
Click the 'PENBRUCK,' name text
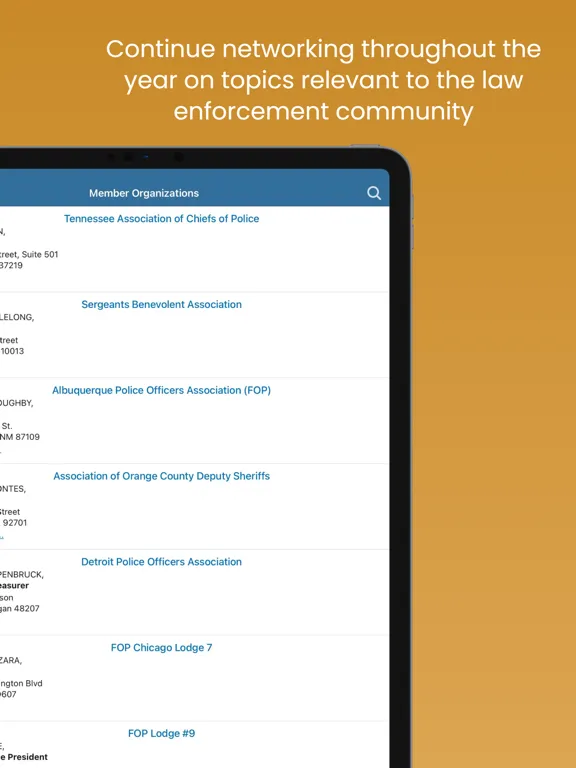coord(22,574)
